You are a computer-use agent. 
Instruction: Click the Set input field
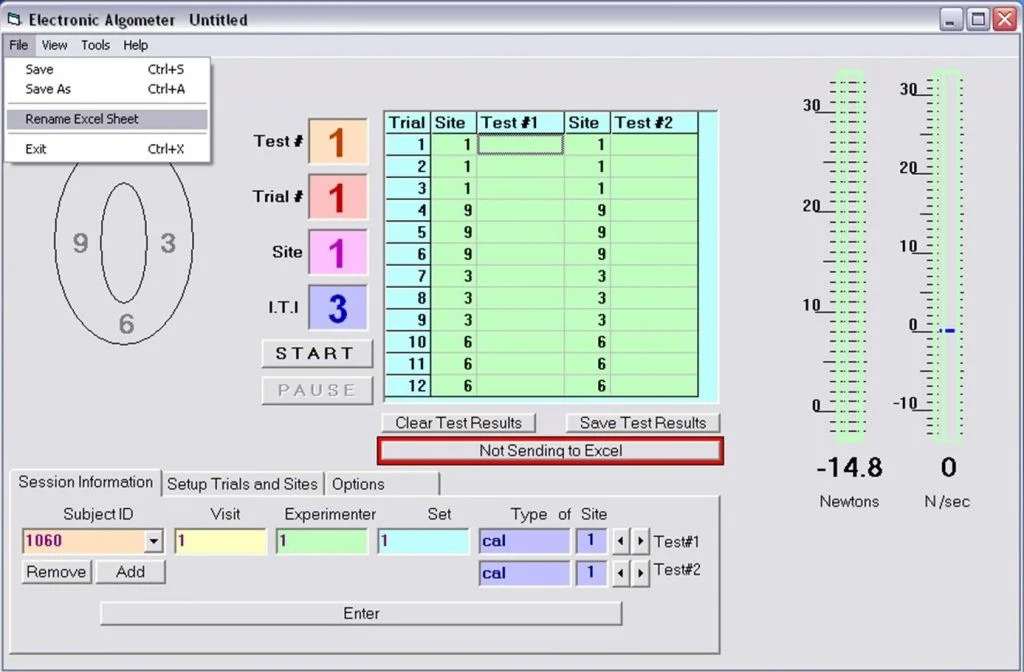pyautogui.click(x=423, y=541)
